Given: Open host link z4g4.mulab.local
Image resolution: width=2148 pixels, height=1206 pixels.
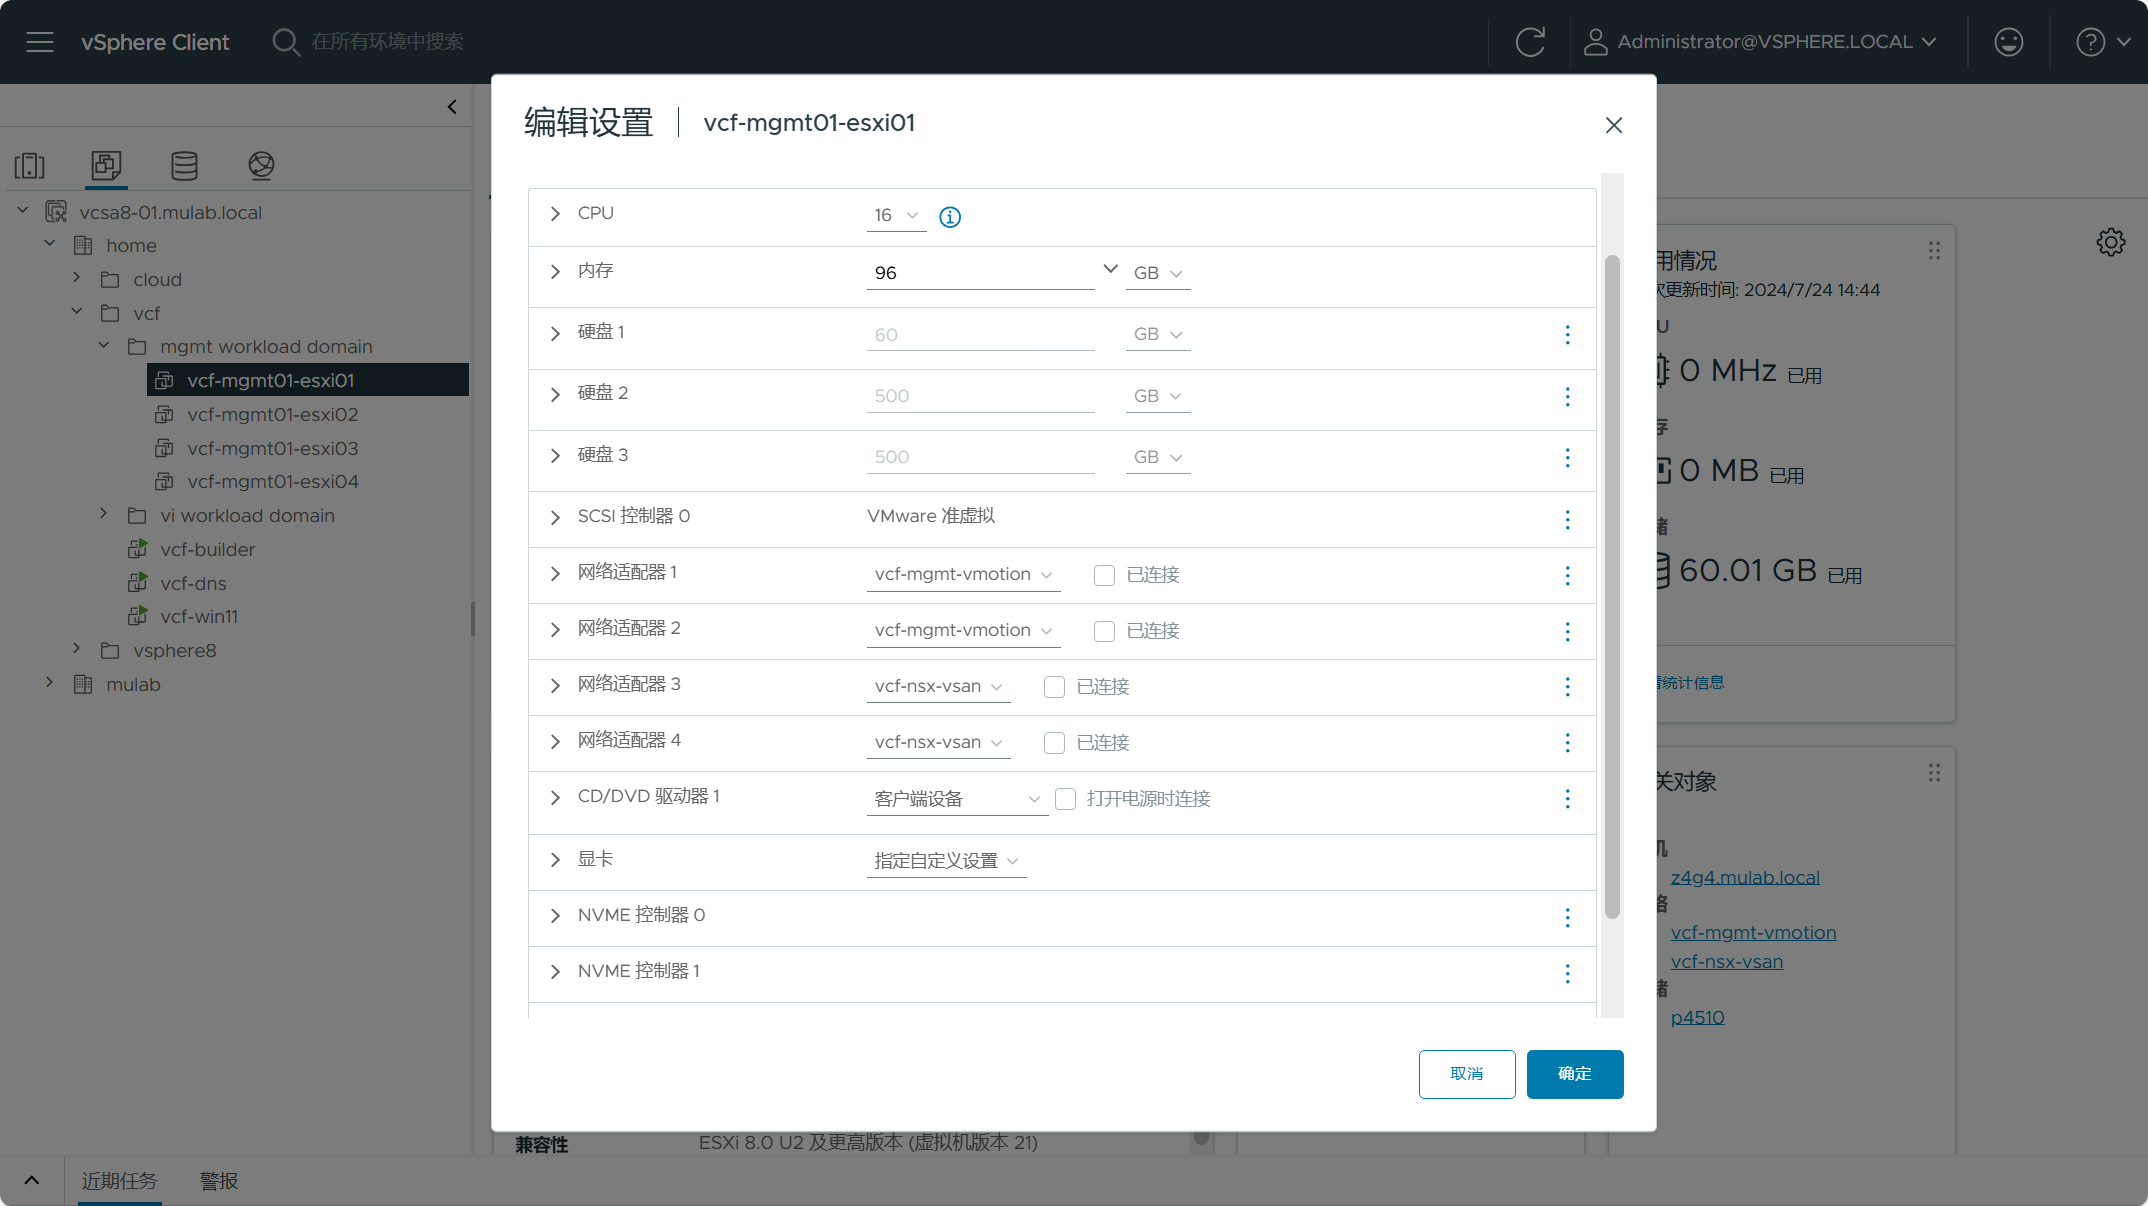Looking at the screenshot, I should (x=1745, y=878).
